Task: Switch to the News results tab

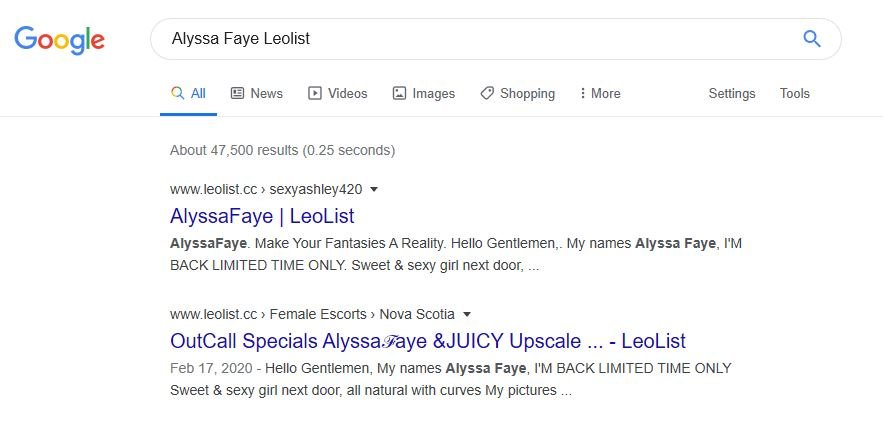Action: [x=257, y=93]
